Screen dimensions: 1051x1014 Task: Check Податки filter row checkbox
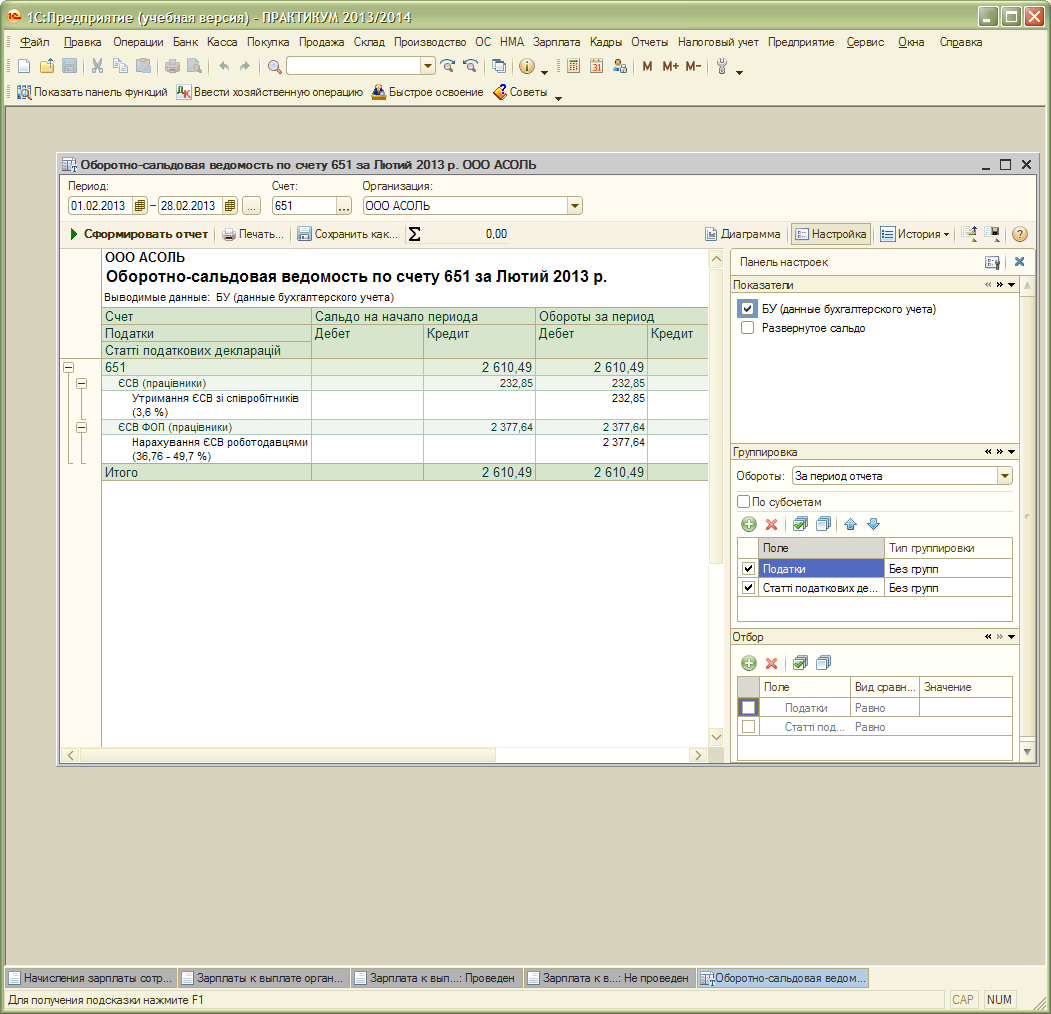(749, 707)
